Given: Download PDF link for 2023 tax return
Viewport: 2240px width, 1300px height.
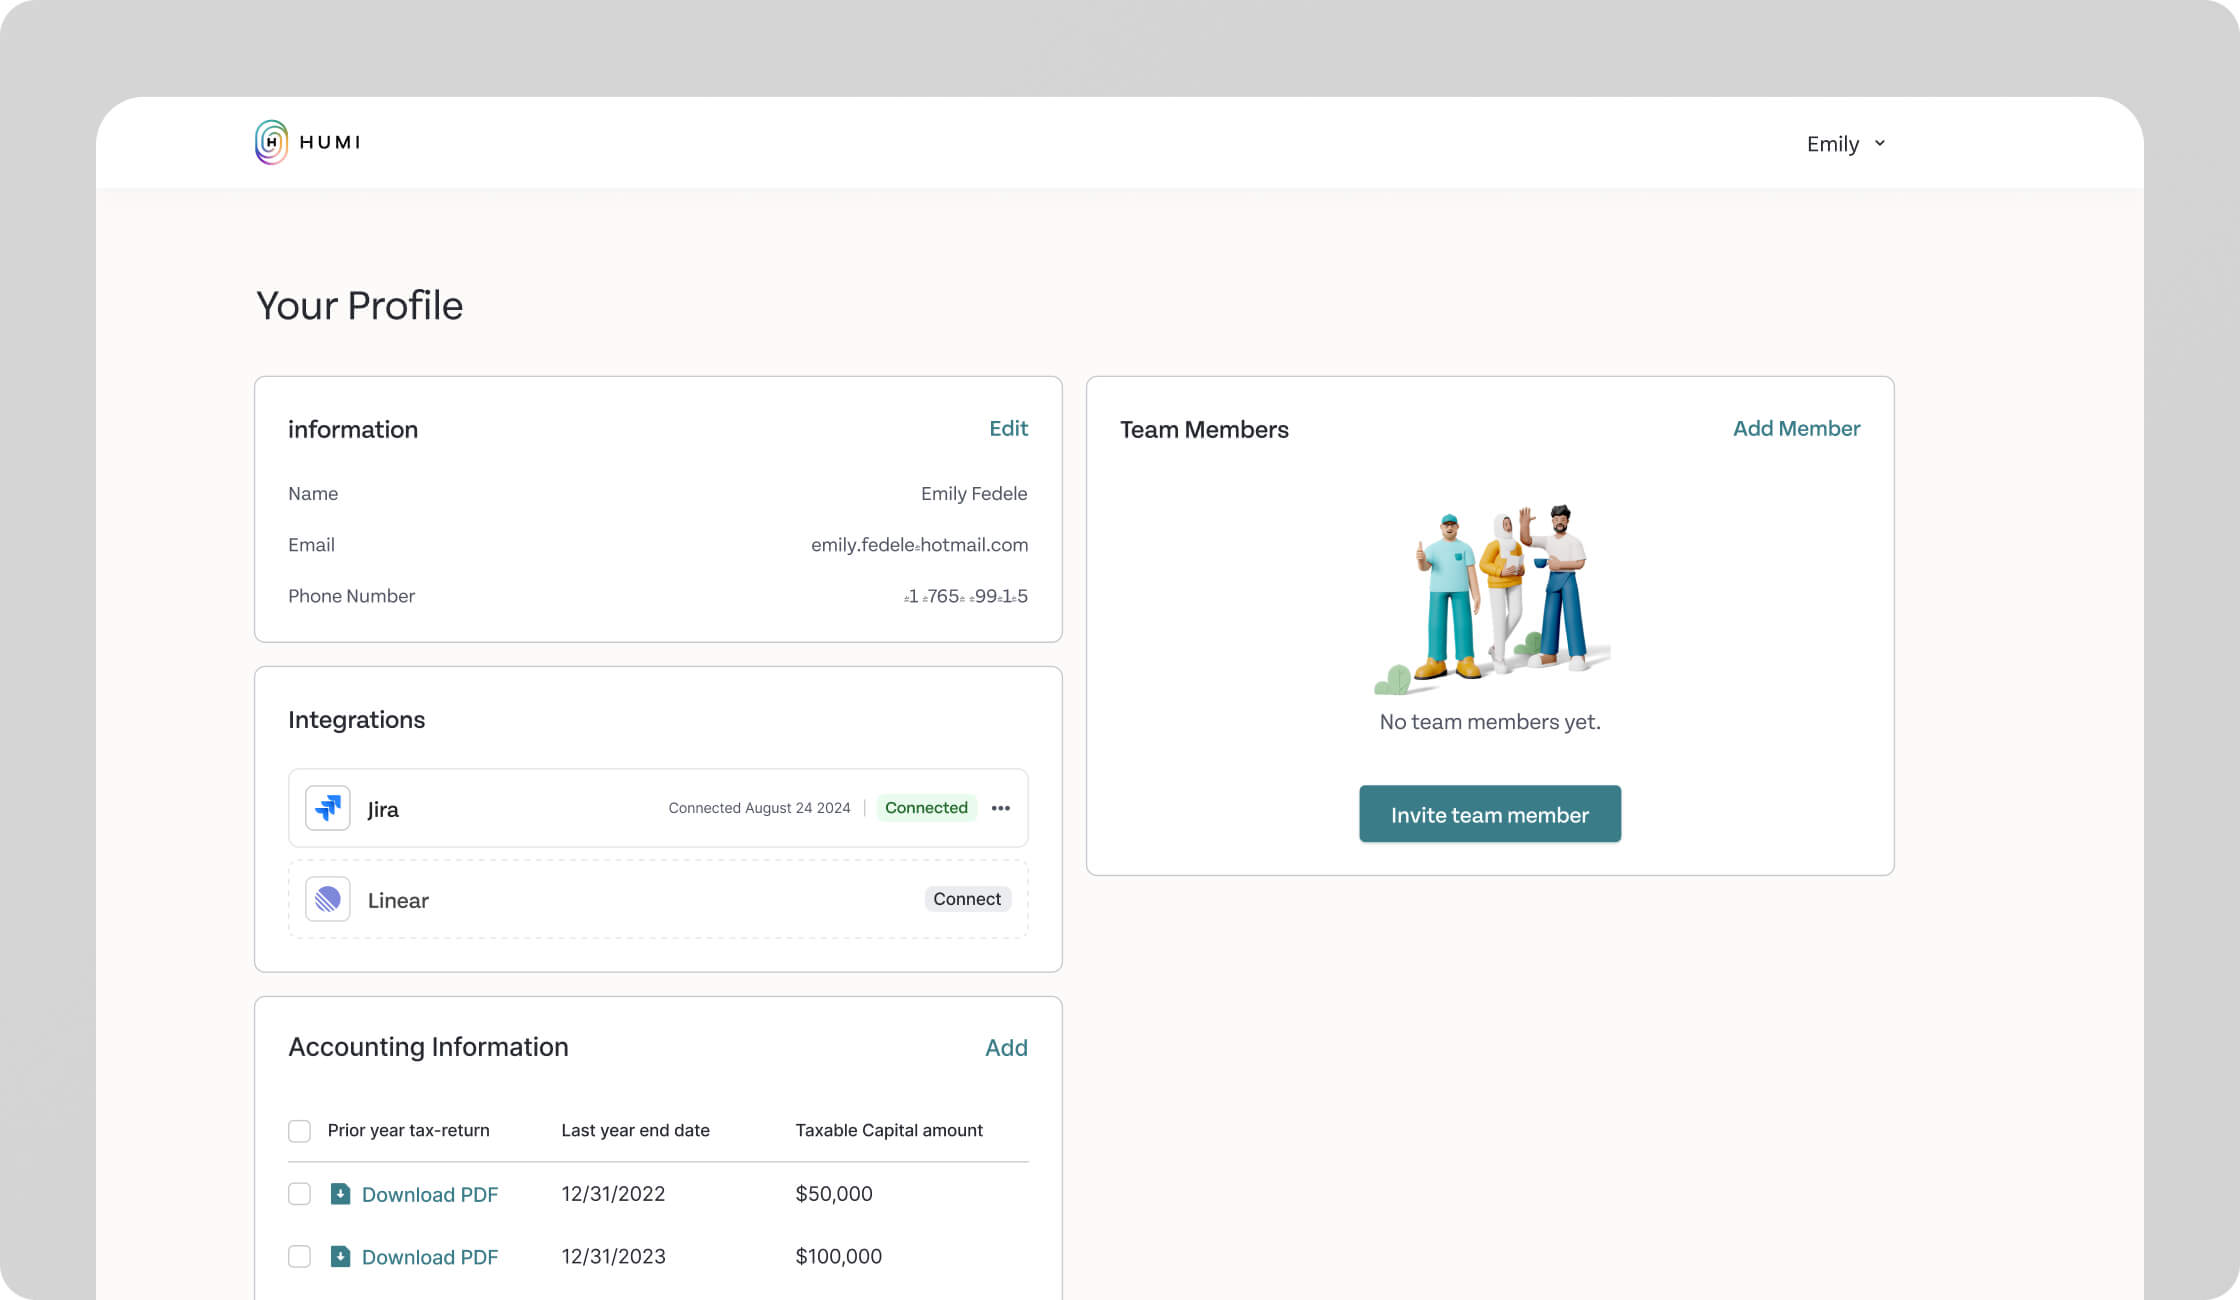Looking at the screenshot, I should 430,1258.
